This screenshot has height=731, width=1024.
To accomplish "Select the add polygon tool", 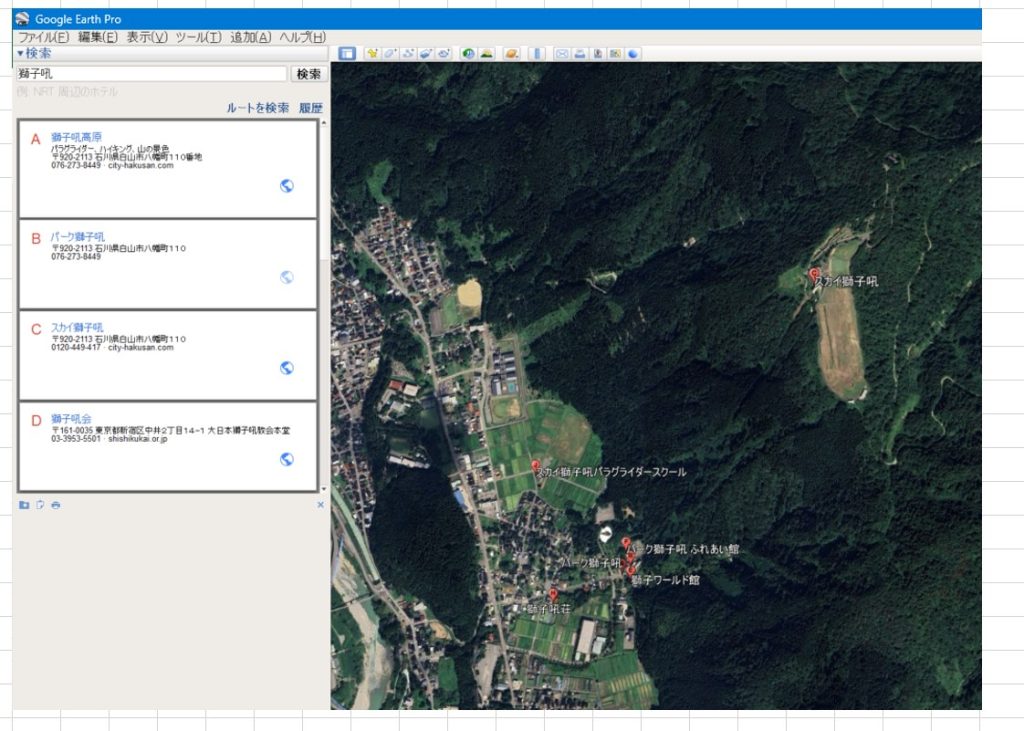I will [390, 54].
